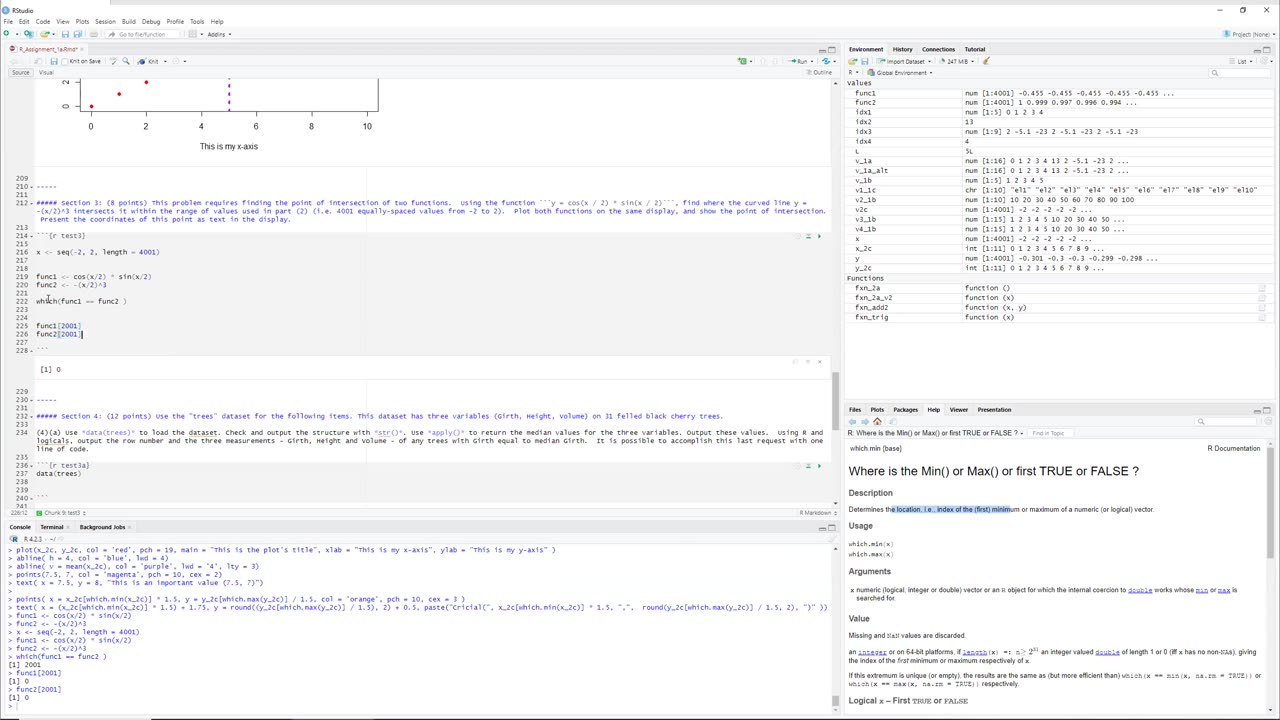Screen dimensions: 1280x720
Task: Insert a new code chunk
Action: (742, 61)
